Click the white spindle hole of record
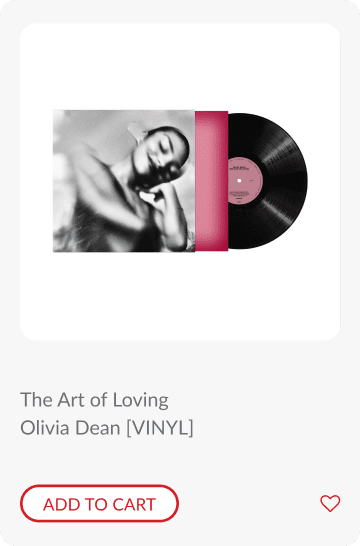 coord(239,181)
